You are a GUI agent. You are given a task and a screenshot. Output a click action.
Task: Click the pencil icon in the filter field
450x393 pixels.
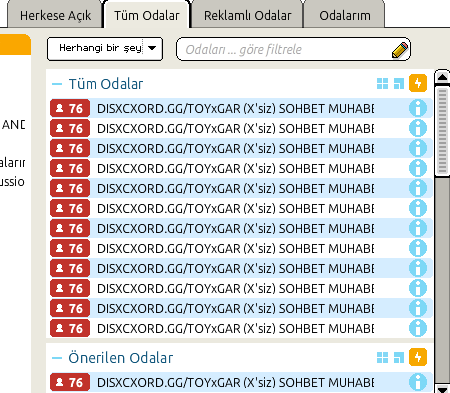(x=400, y=50)
